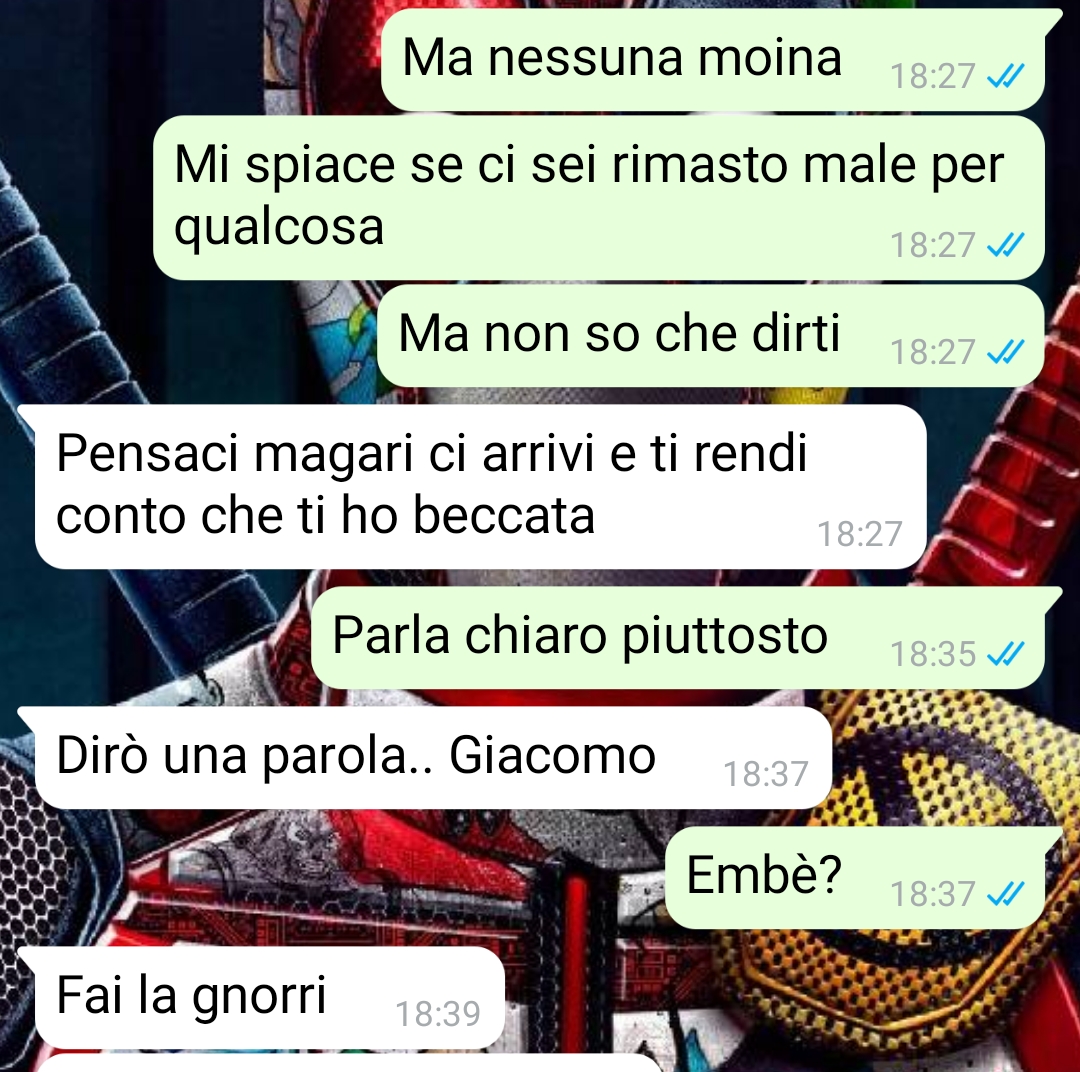Tap the 'Embè?' sent message

tap(855, 878)
